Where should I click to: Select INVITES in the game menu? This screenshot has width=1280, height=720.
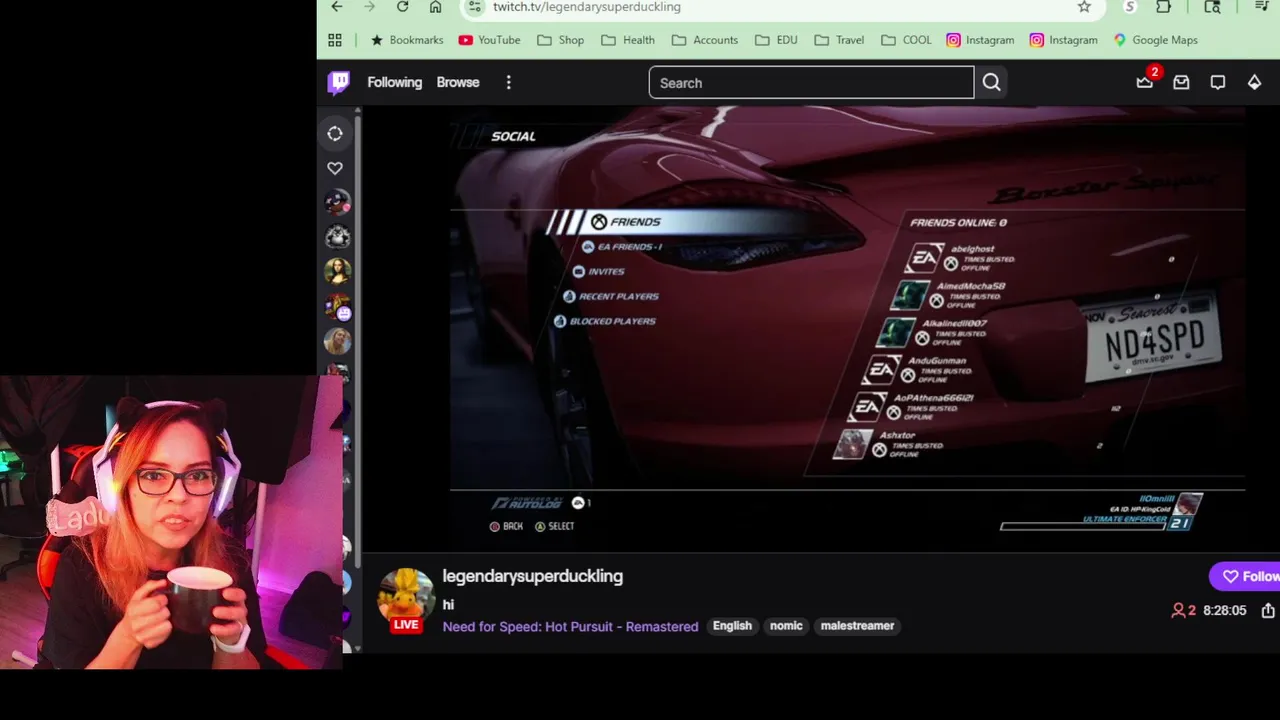tap(599, 271)
